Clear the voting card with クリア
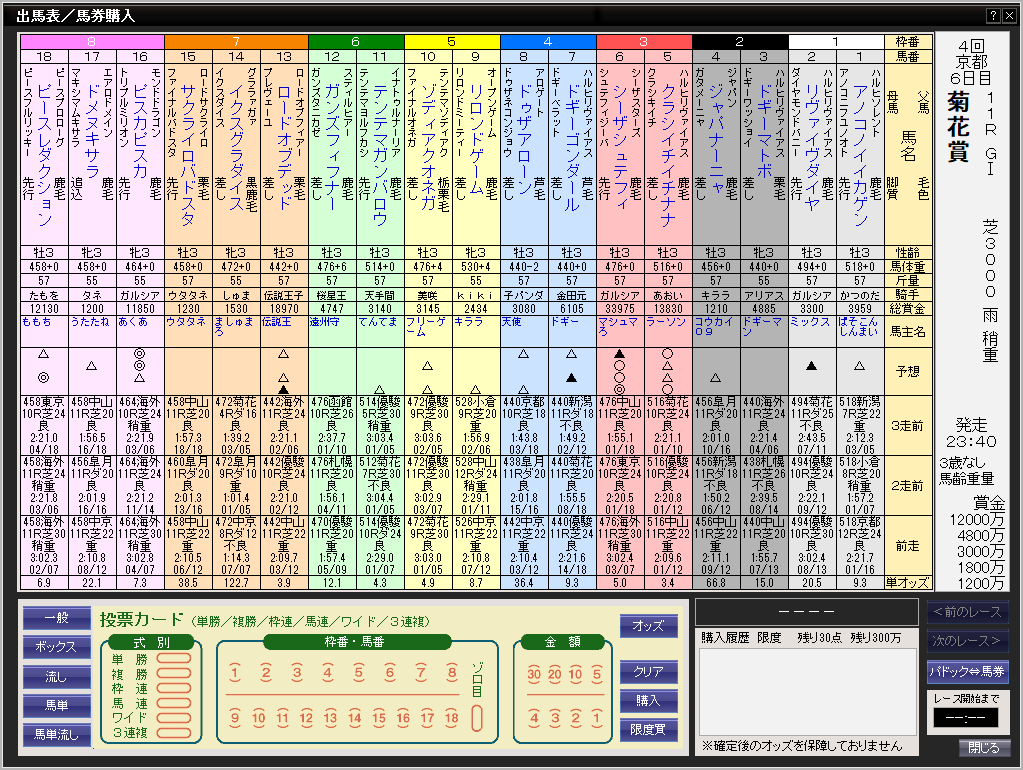Screen dimensions: 1023x770 click(649, 671)
